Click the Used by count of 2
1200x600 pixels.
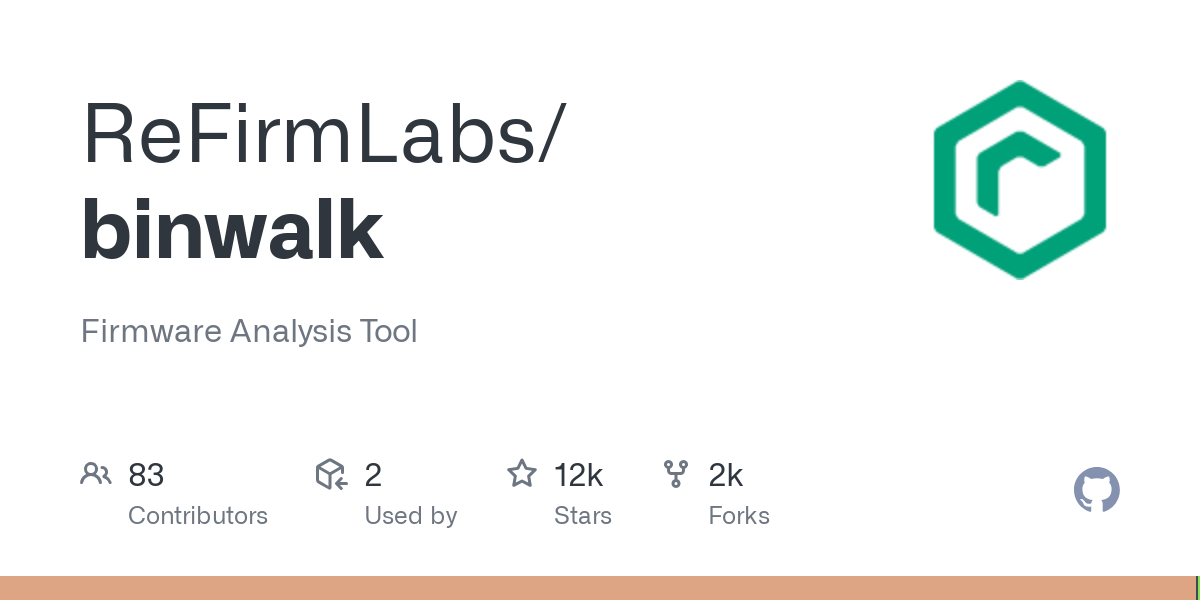[x=373, y=475]
